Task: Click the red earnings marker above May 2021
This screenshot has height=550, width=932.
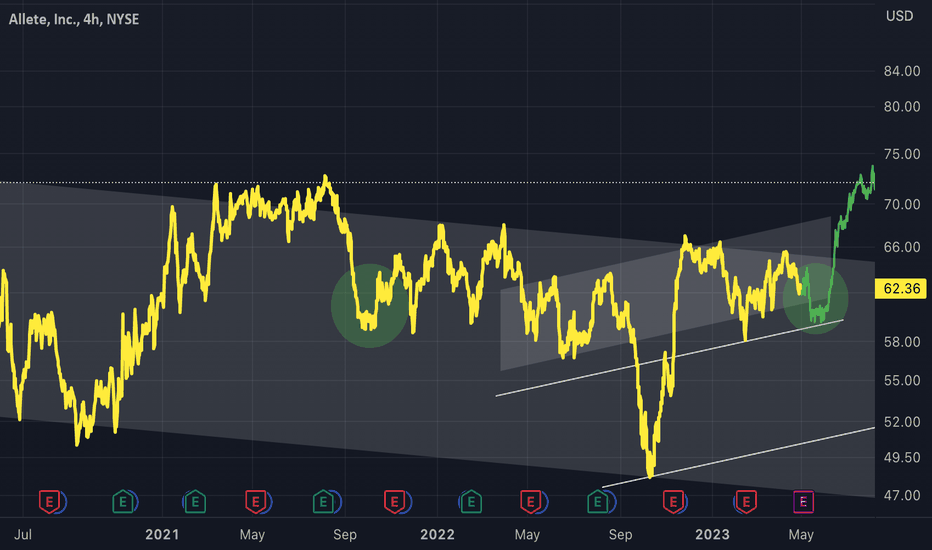Action: 256,502
